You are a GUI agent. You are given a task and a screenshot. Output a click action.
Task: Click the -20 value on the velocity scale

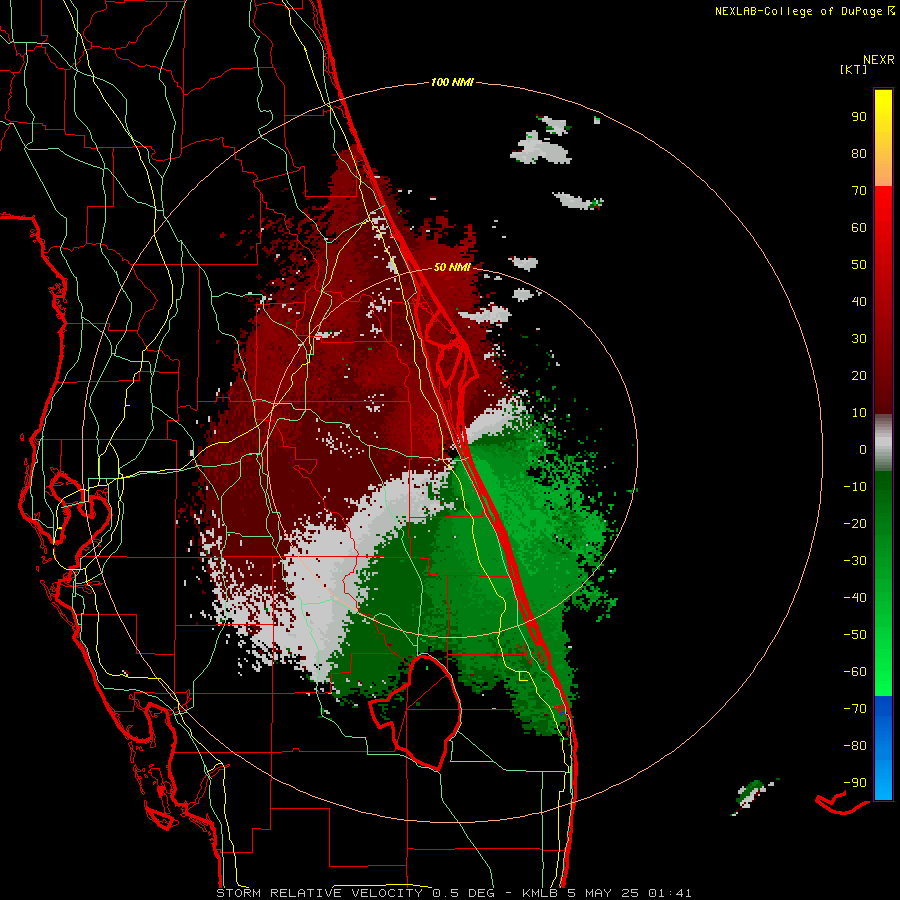pos(855,523)
